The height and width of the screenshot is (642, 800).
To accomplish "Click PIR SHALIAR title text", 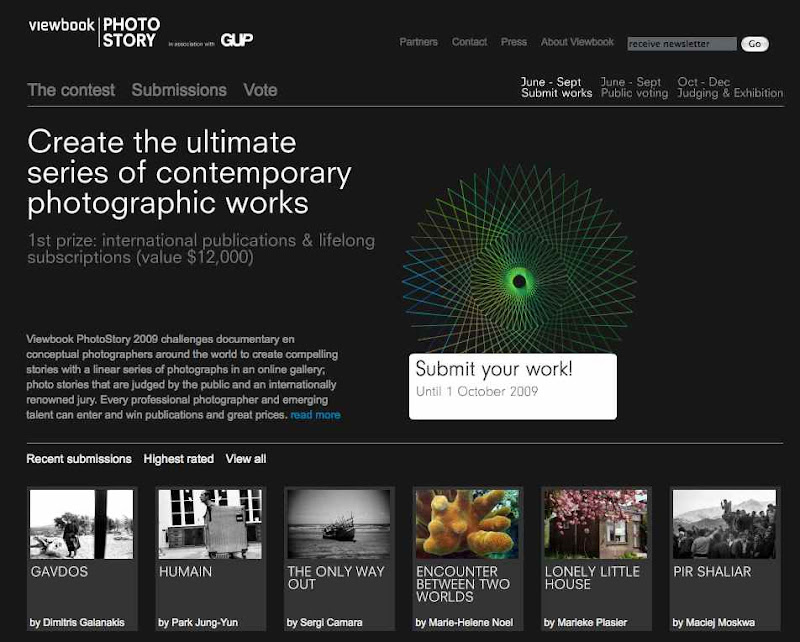I will point(712,572).
